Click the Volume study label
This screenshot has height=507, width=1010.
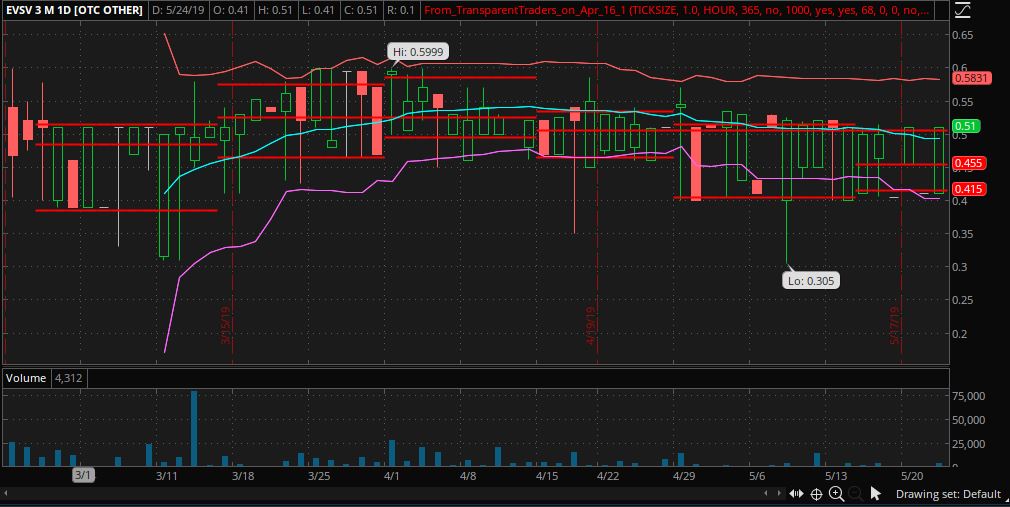pos(26,378)
